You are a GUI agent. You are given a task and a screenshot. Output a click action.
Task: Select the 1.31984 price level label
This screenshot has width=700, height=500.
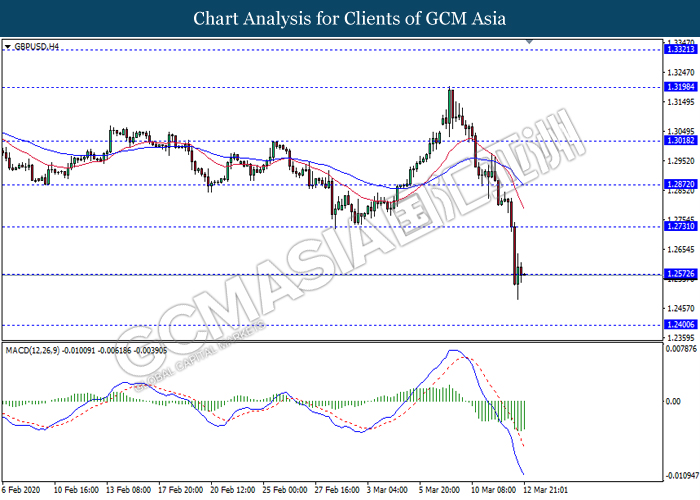(x=681, y=87)
